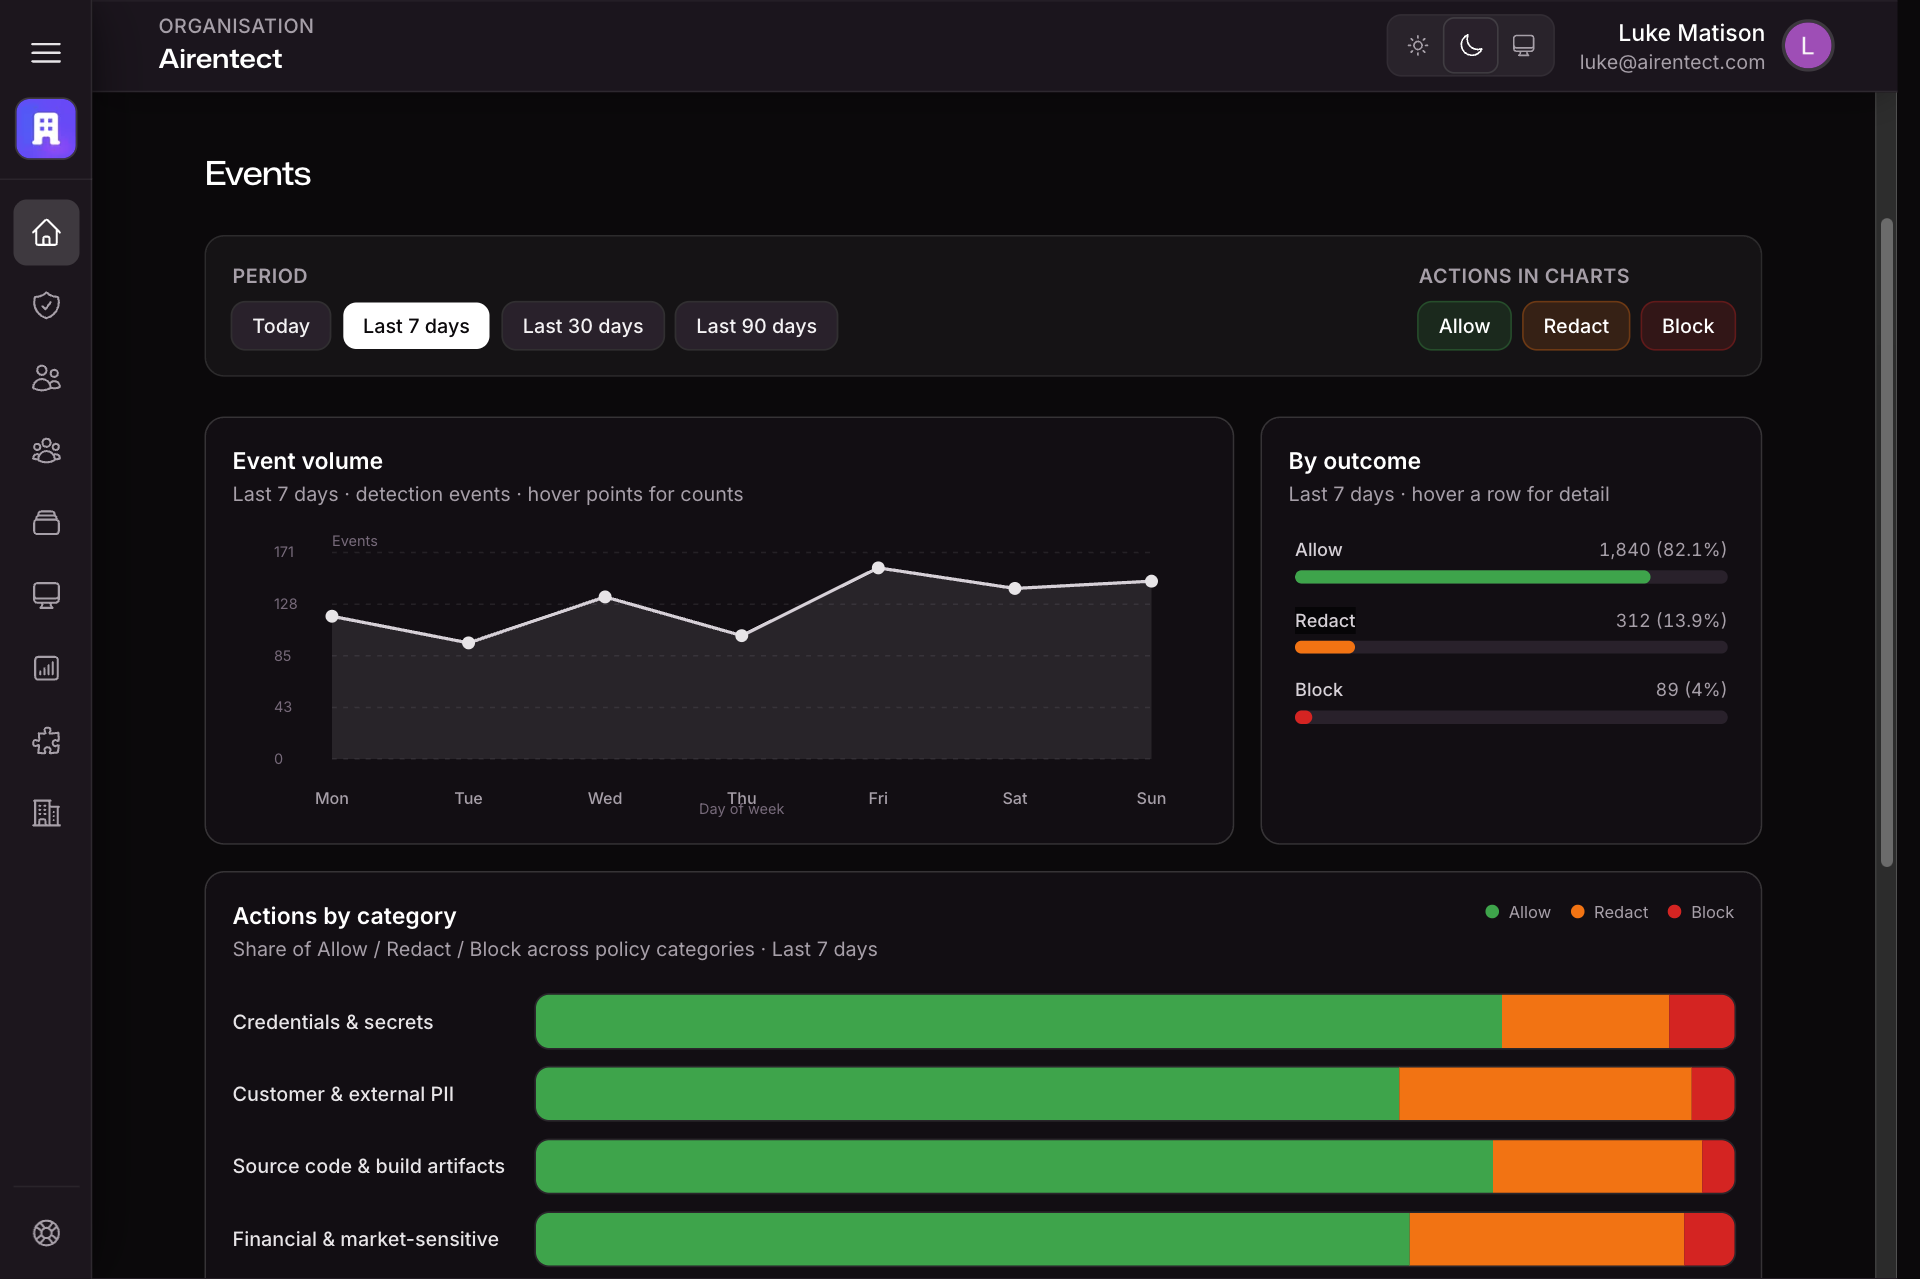Viewport: 1920px width, 1279px height.
Task: Select the Last 30 days period
Action: pos(582,326)
